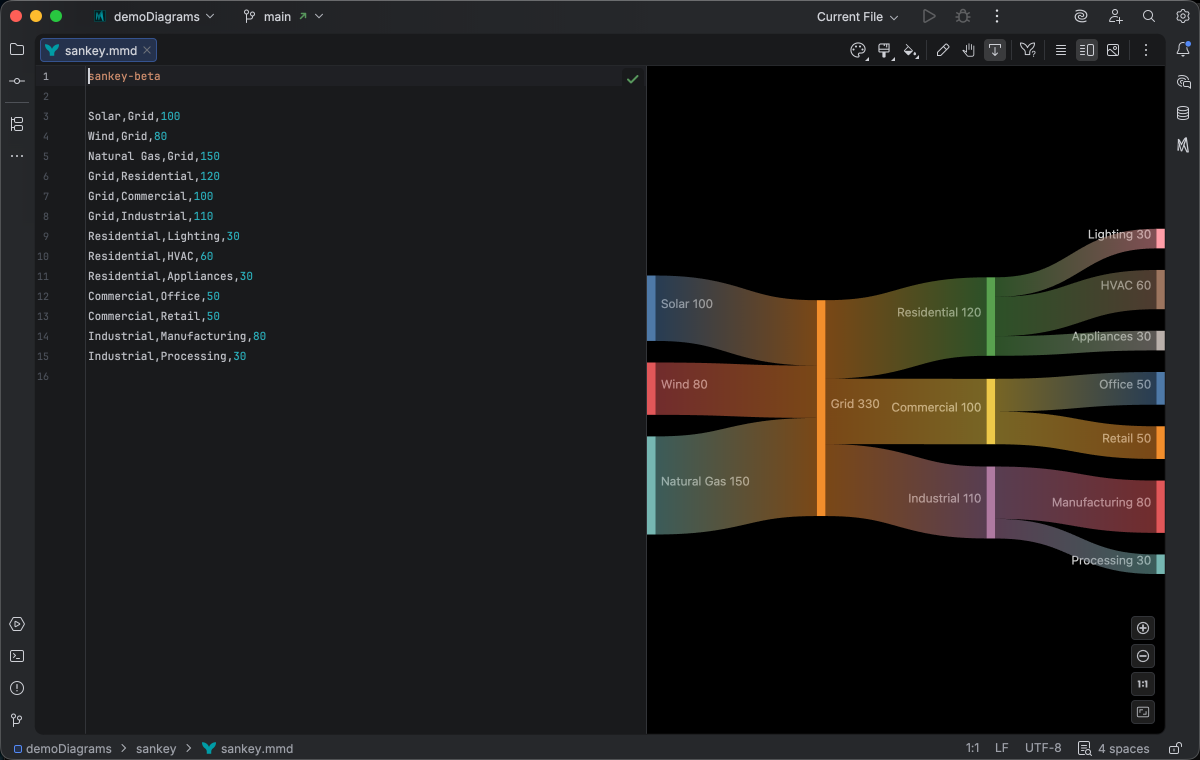Screen dimensions: 1200x760
Task: Open the Project folder tool window
Action: [x=17, y=49]
